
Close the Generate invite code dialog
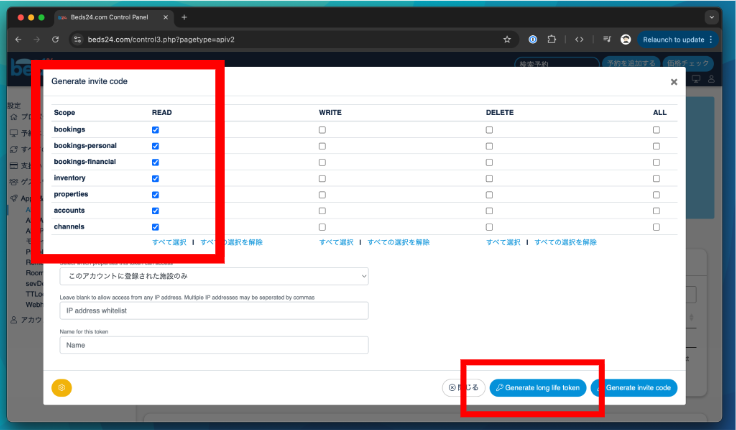click(673, 82)
